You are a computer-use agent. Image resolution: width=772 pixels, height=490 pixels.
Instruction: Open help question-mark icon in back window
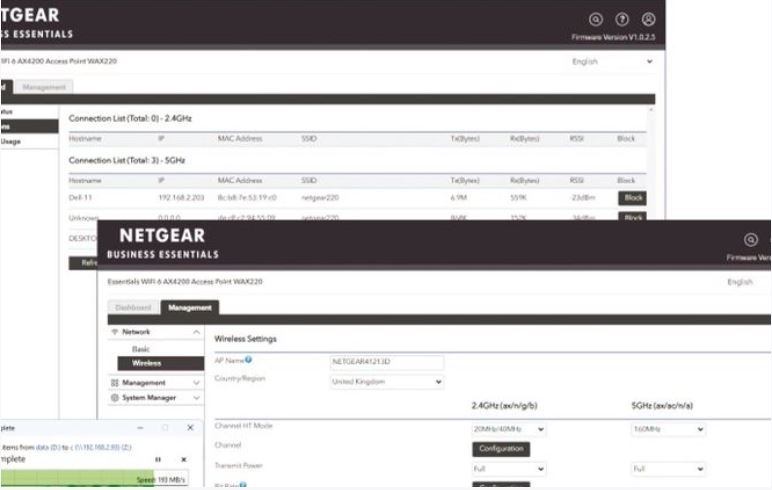[x=622, y=19]
